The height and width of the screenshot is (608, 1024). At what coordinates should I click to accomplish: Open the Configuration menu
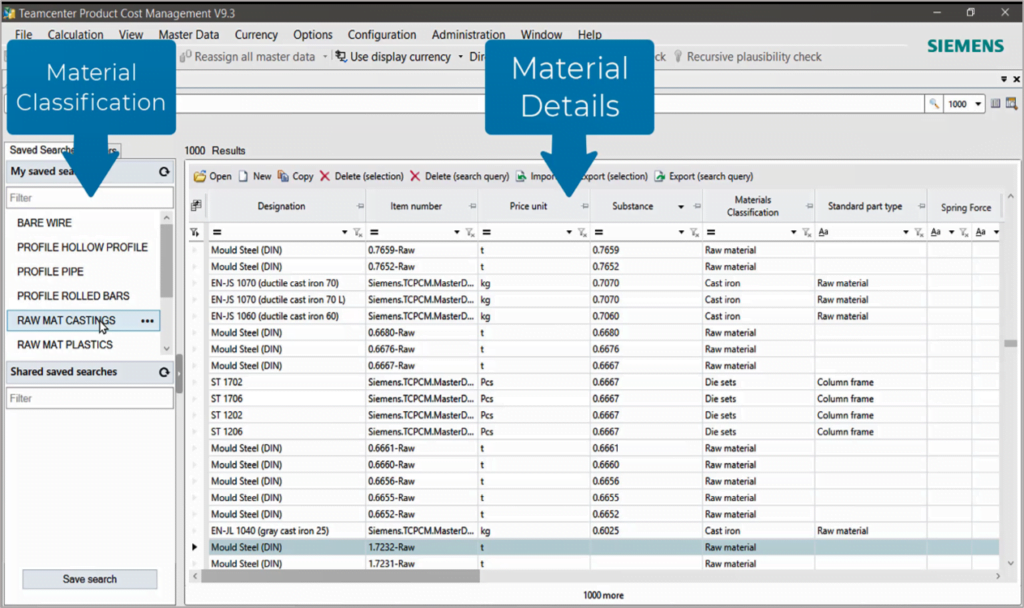tap(382, 35)
